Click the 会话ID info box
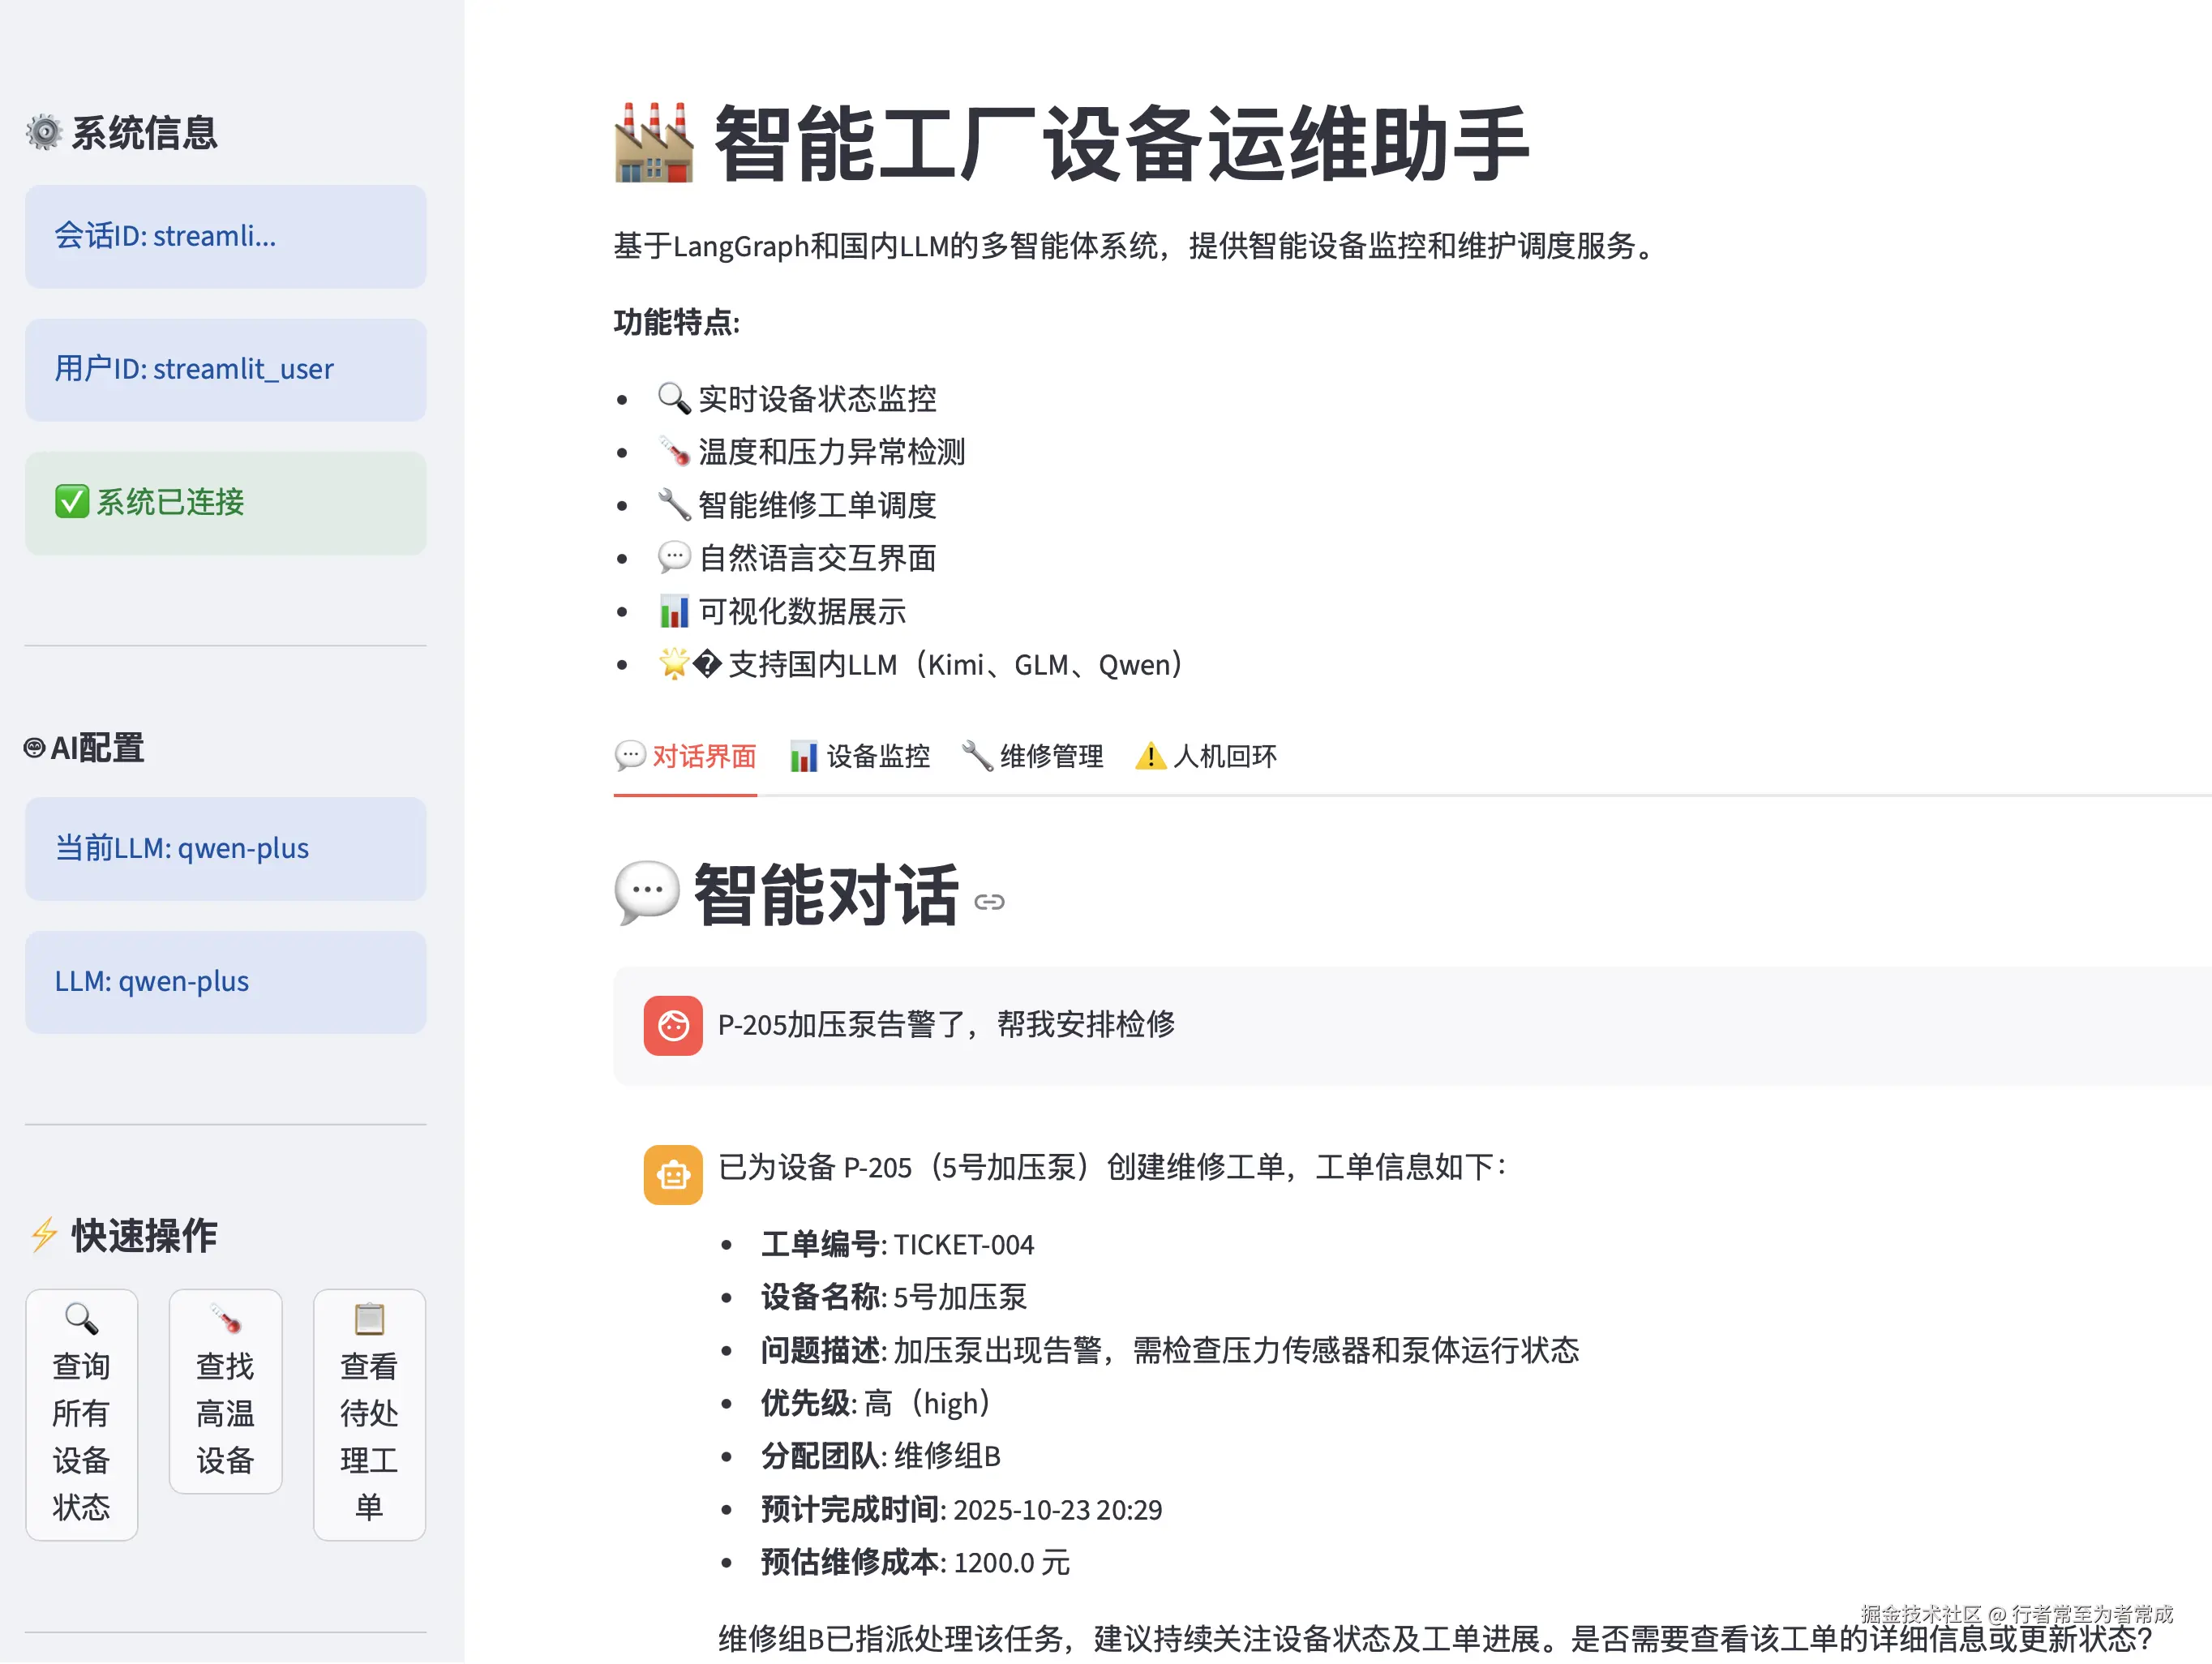 click(x=226, y=237)
